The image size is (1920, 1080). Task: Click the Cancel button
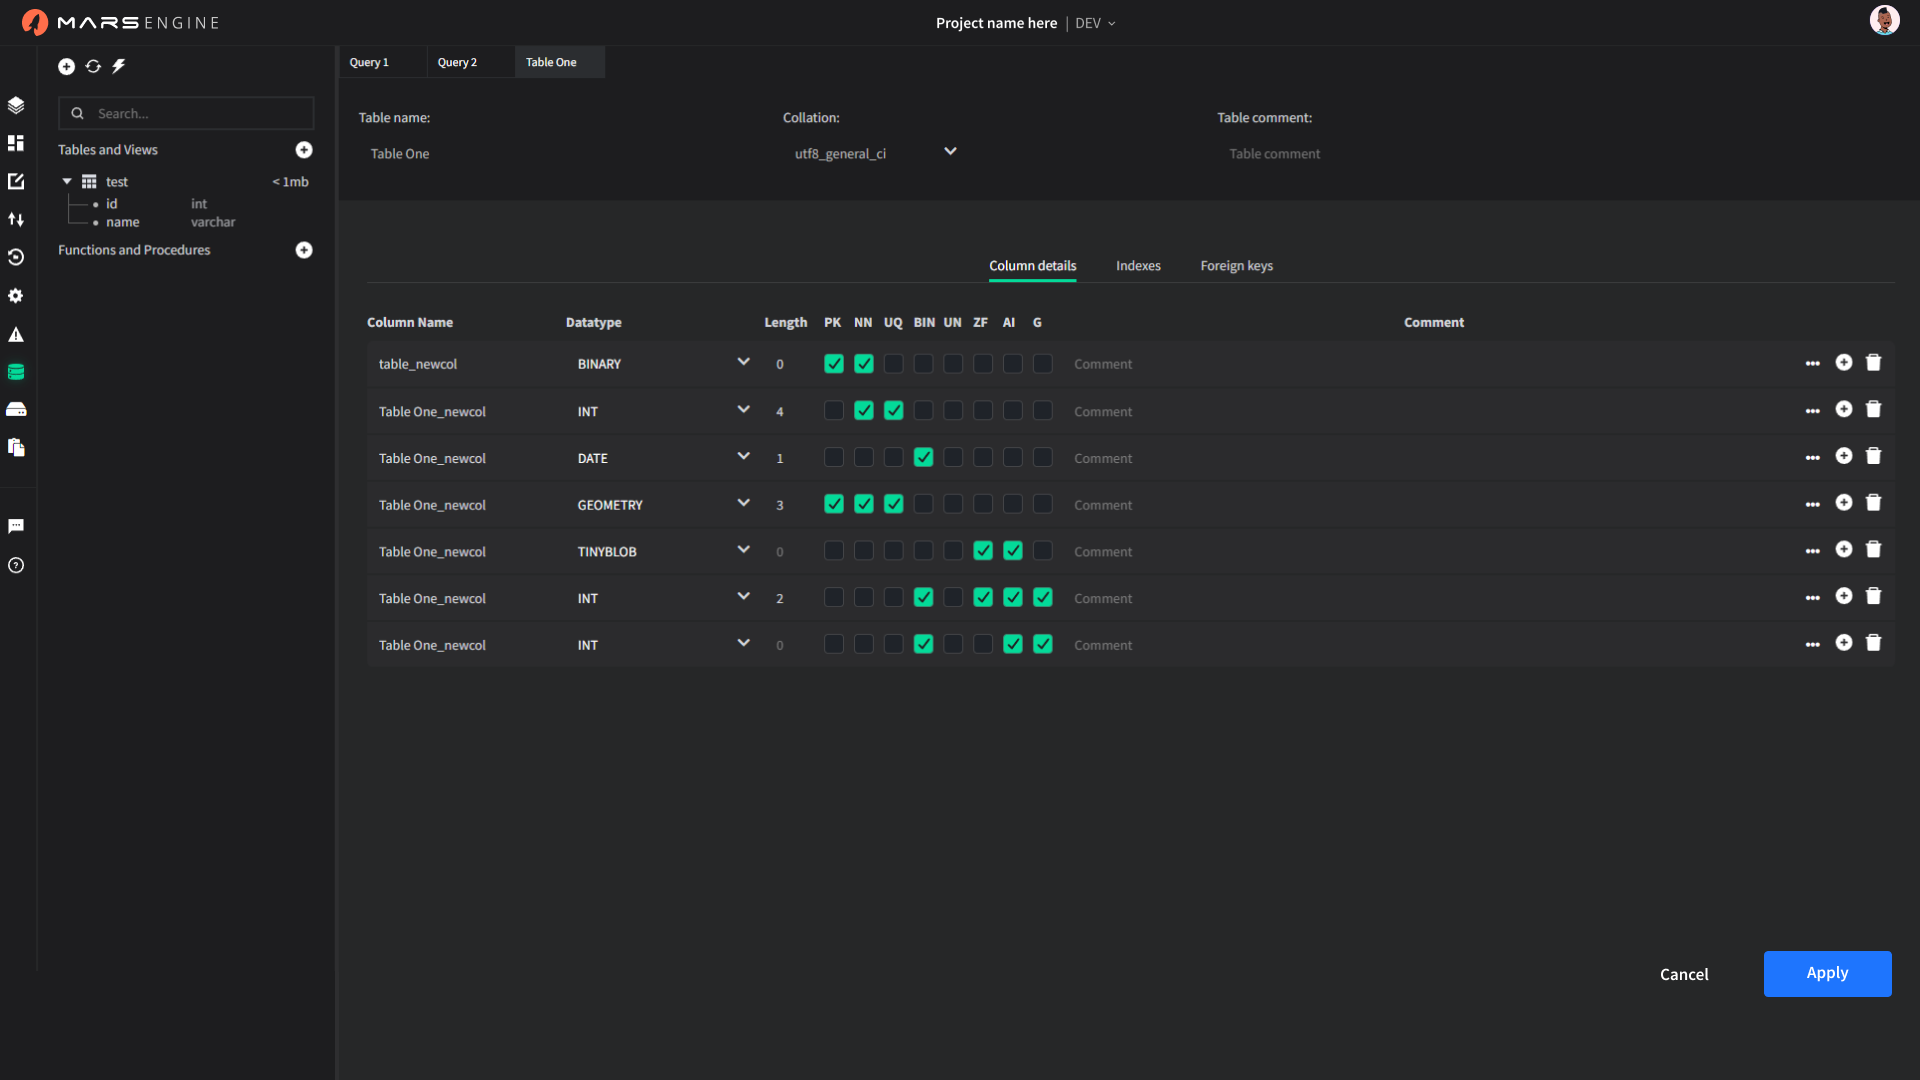coord(1683,974)
